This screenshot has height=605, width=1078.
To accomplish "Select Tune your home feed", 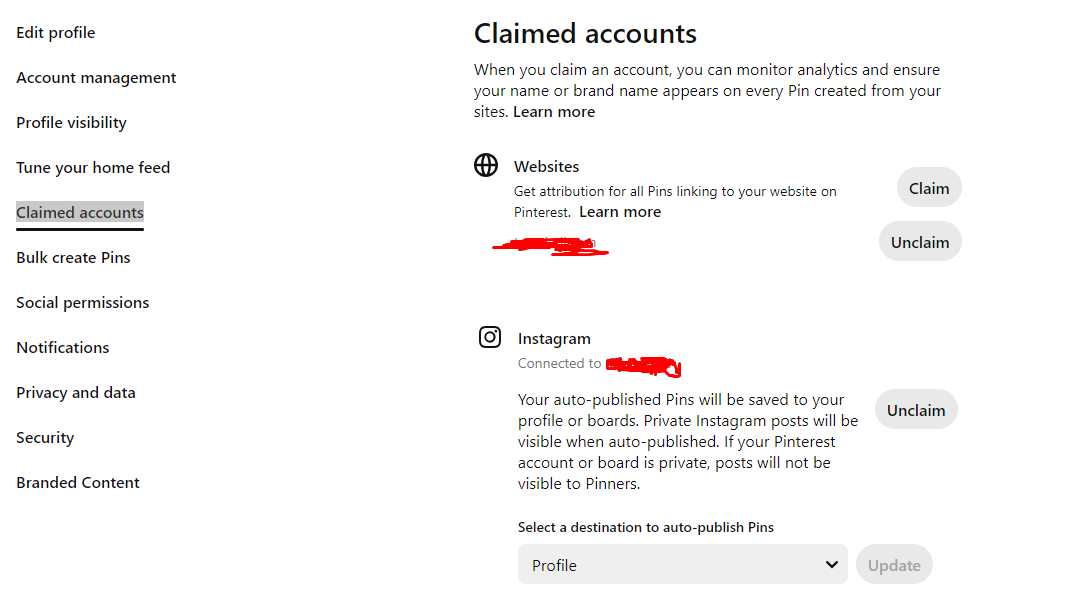I will [x=93, y=168].
